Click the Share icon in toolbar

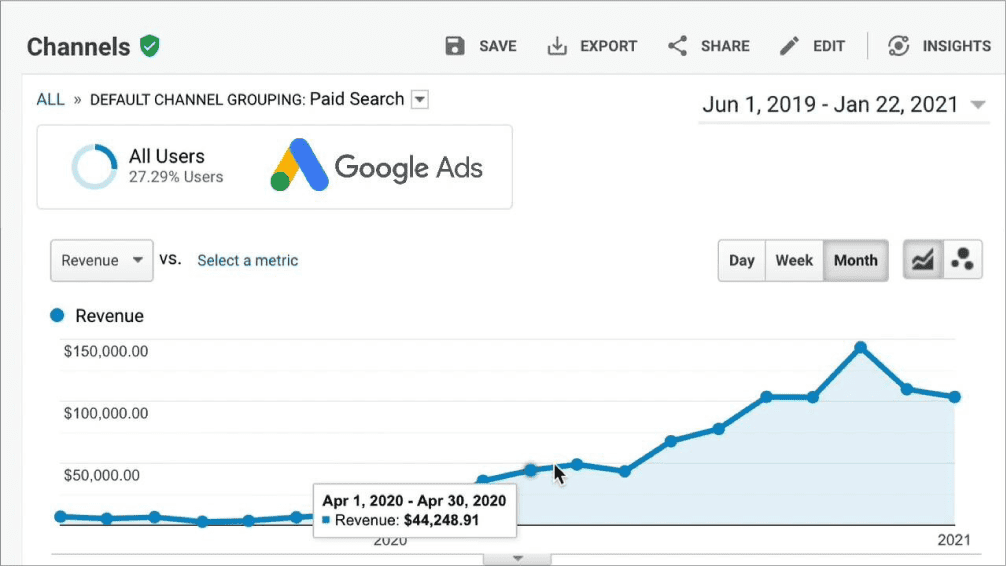678,46
